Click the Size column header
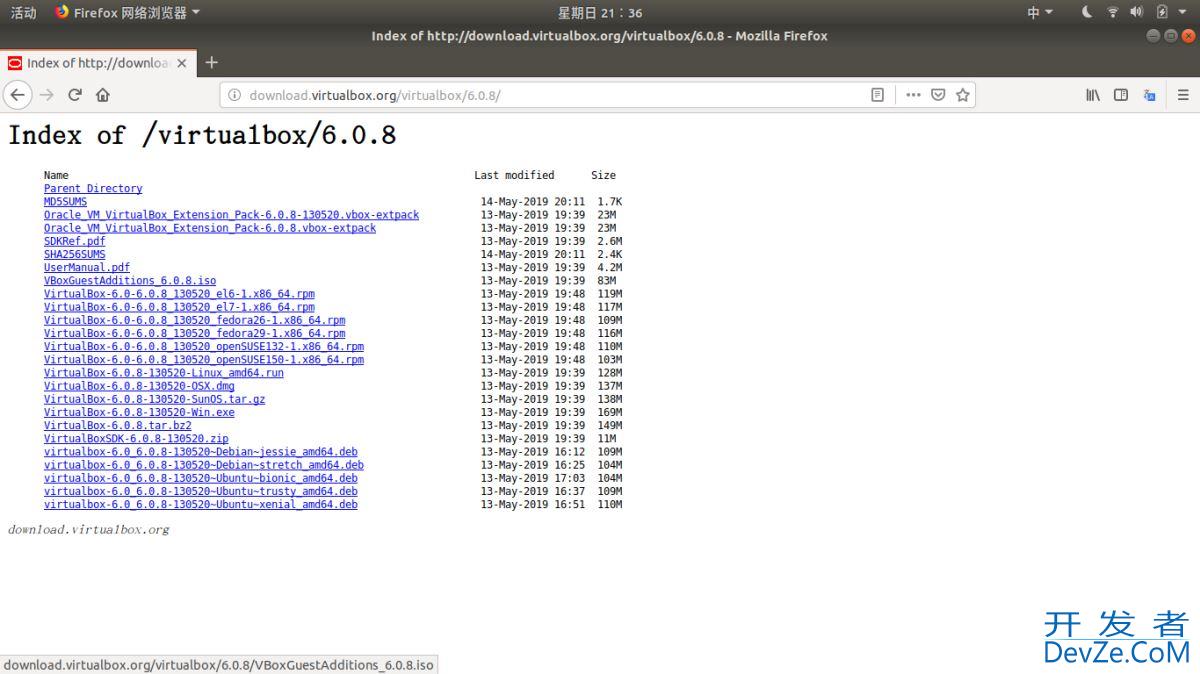Screen dimensions: 1200x674 (x=603, y=175)
